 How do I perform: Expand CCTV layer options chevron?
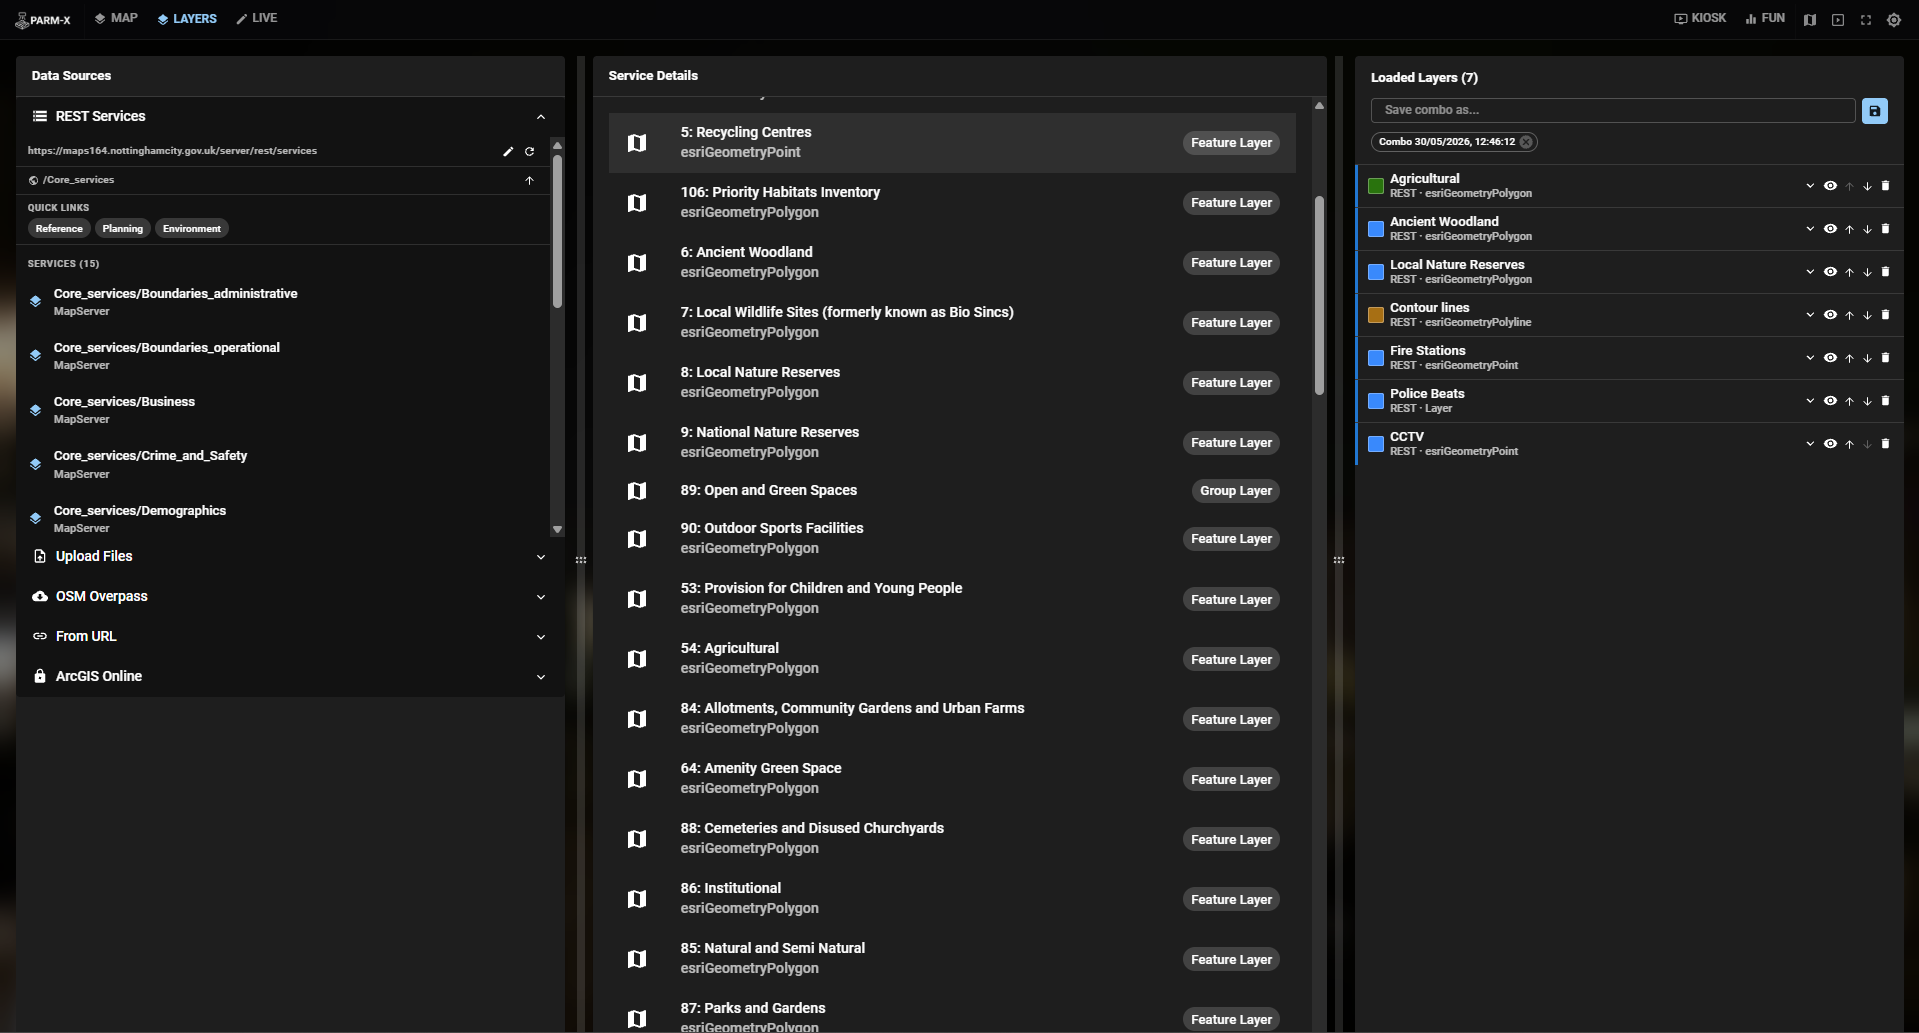[1810, 444]
